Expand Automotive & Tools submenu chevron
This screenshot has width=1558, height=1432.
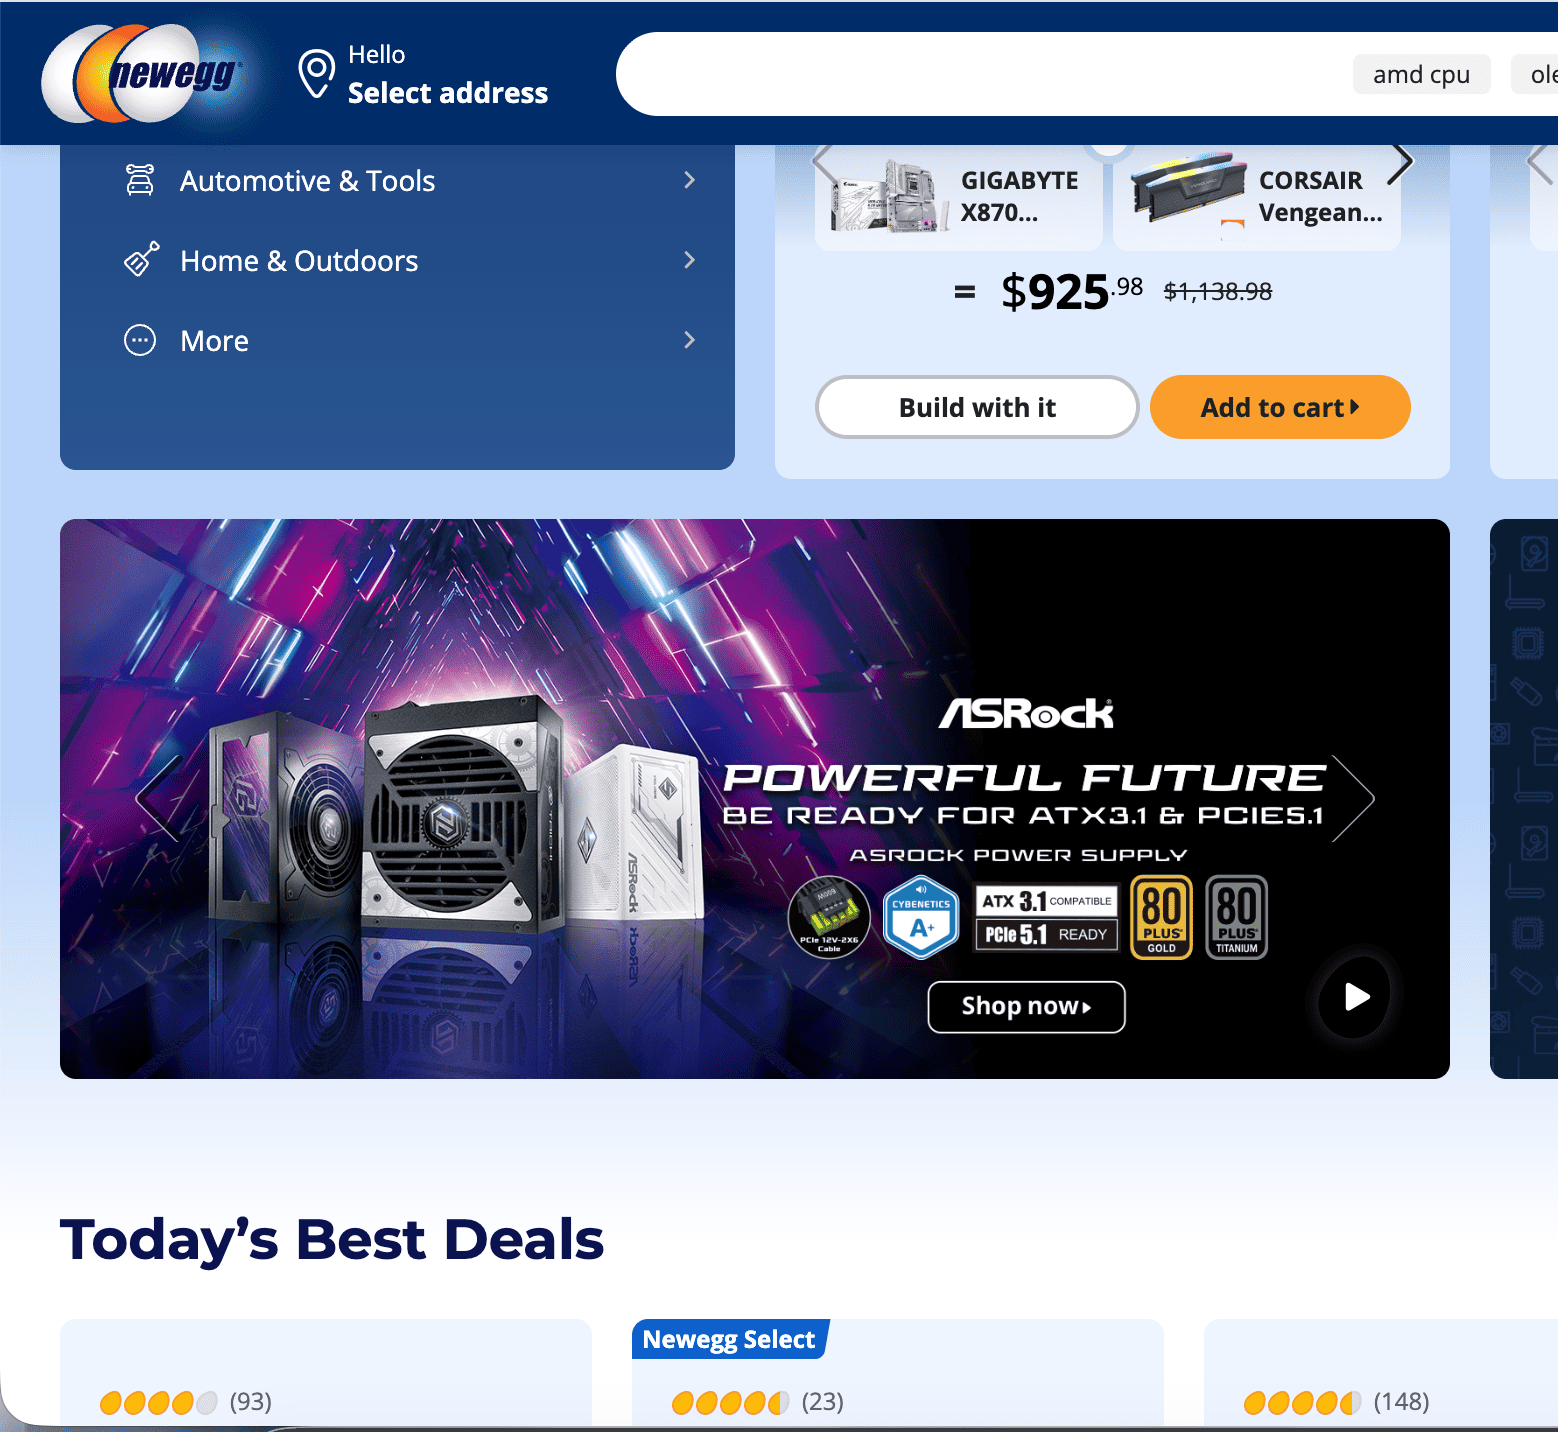pos(689,180)
